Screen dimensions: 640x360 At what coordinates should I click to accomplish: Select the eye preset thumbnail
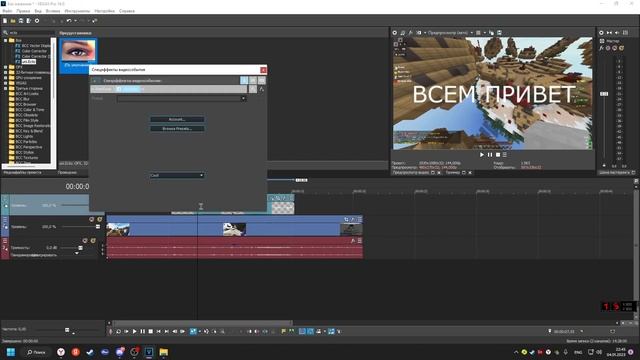tap(78, 51)
